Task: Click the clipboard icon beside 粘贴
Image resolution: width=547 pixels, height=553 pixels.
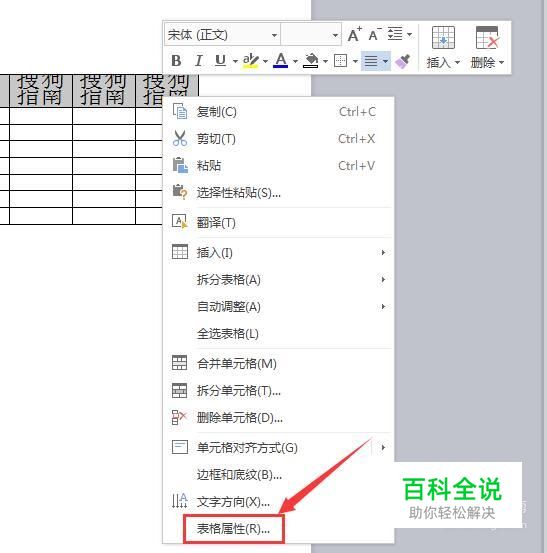Action: pyautogui.click(x=180, y=165)
